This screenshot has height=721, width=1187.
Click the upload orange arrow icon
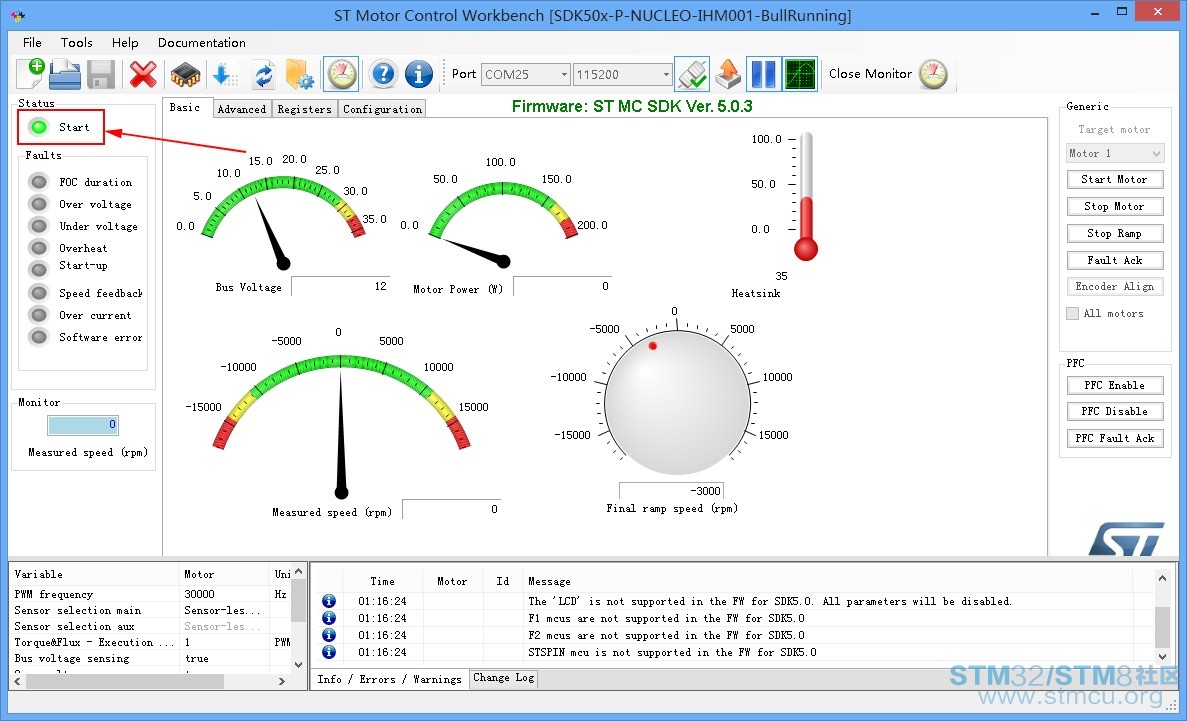727,74
